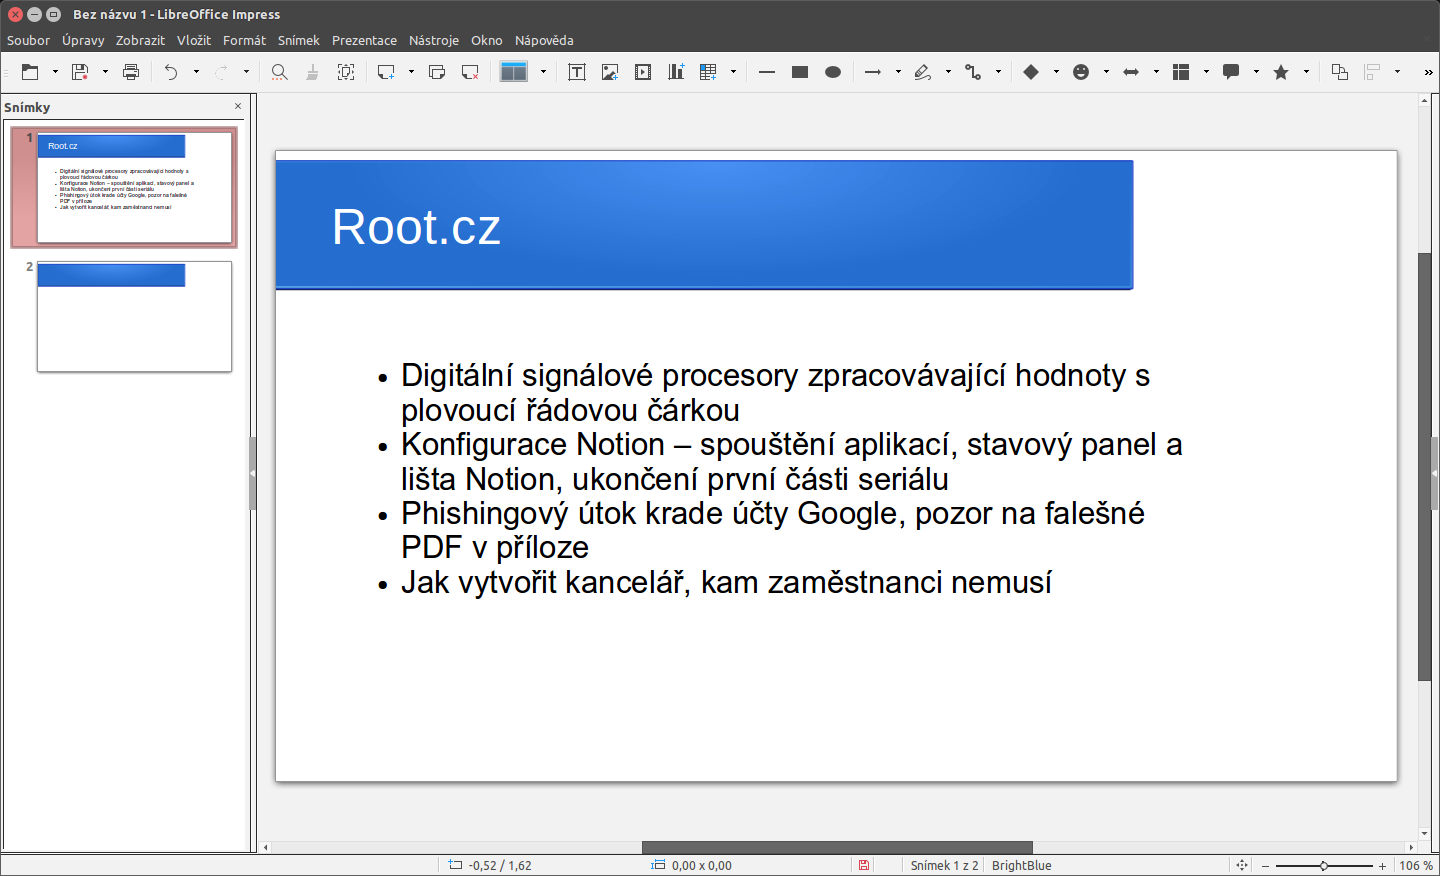Delete slide icon with red x

[x=470, y=72]
